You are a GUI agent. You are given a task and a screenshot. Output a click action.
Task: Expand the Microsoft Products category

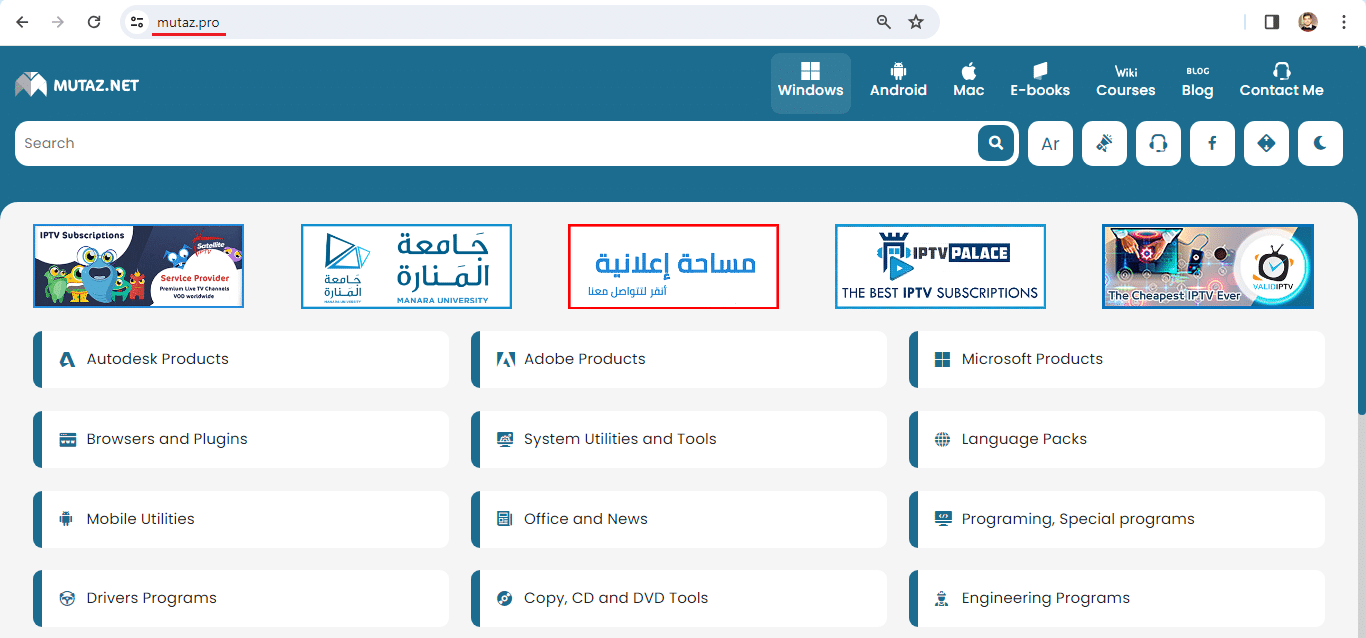tap(1031, 359)
